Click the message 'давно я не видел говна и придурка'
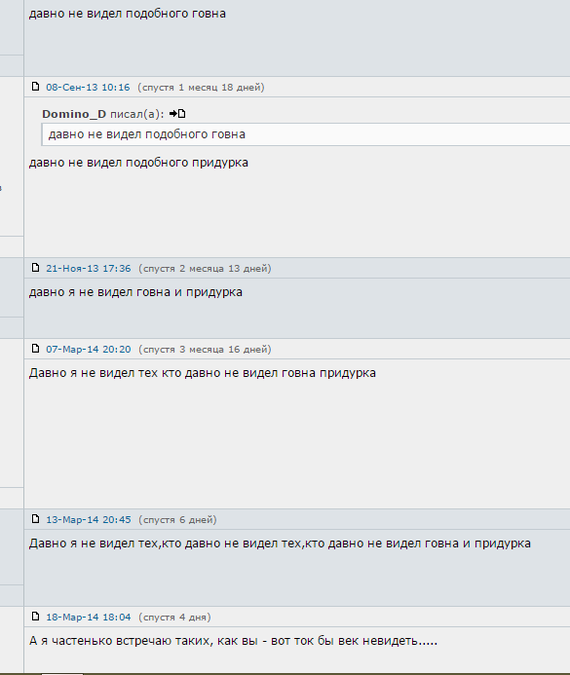 [136, 292]
